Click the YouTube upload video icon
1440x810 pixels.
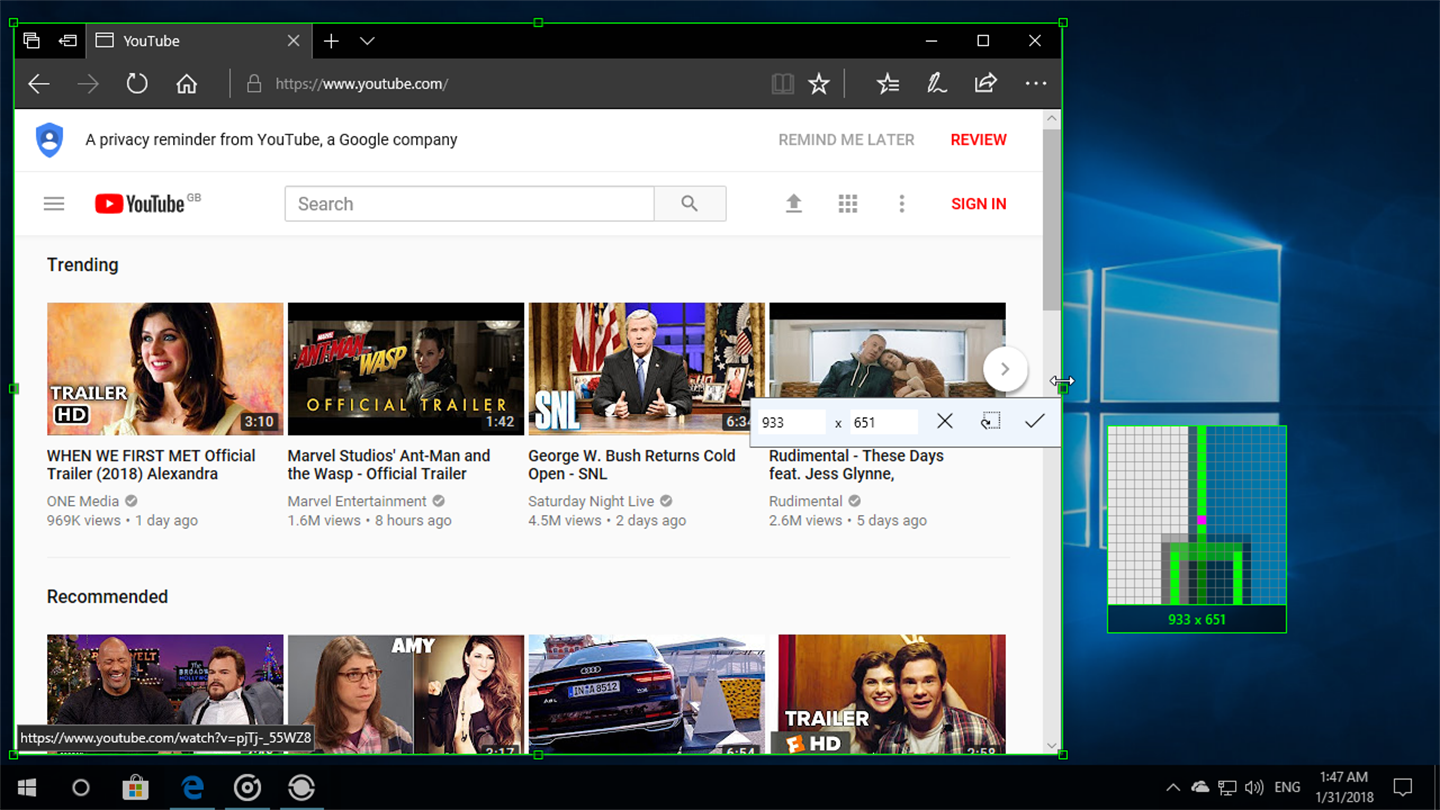click(793, 204)
